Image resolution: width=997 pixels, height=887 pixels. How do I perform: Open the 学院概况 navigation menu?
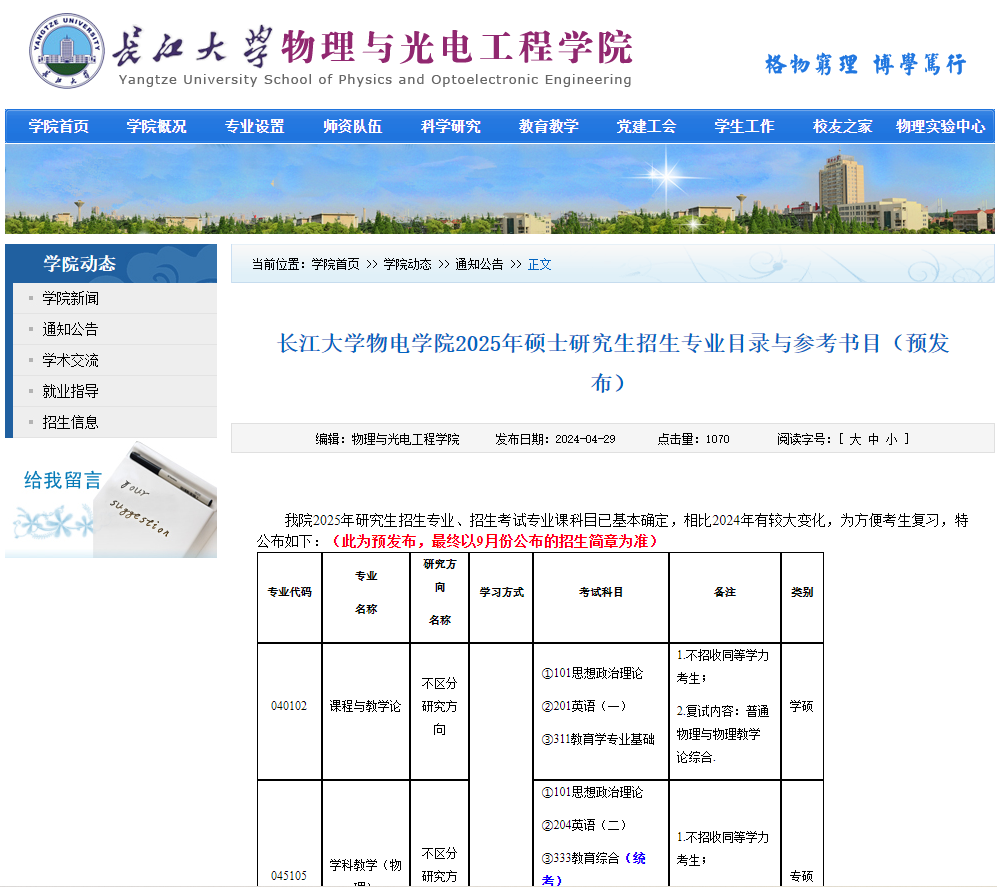[x=156, y=127]
